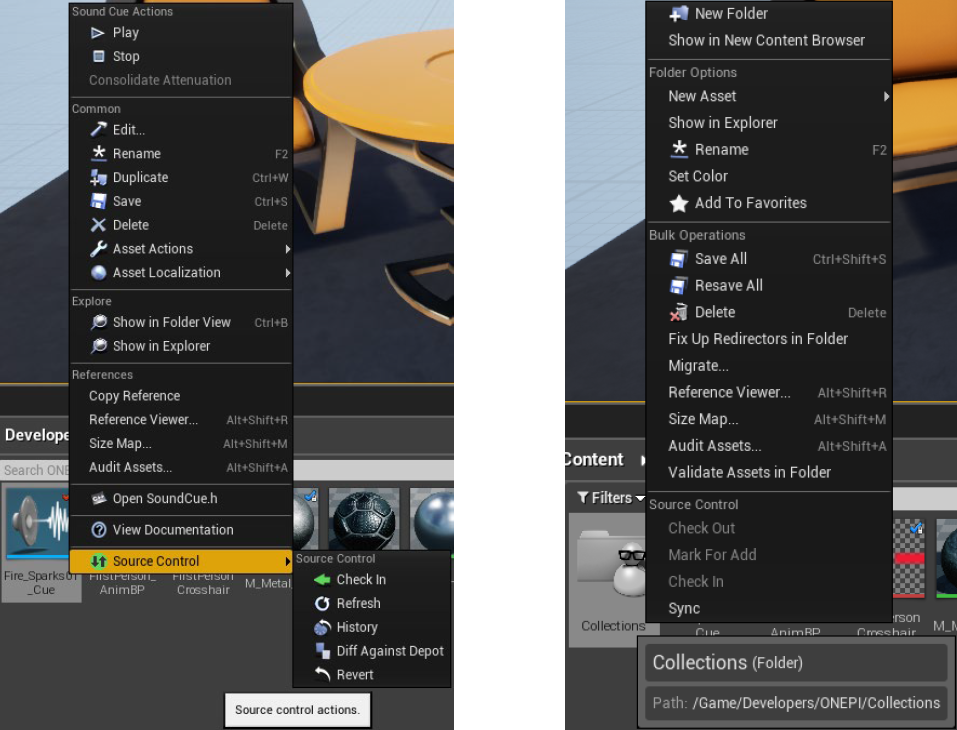This screenshot has width=957, height=730.
Task: Open Set Color for the folder
Action: tap(699, 176)
